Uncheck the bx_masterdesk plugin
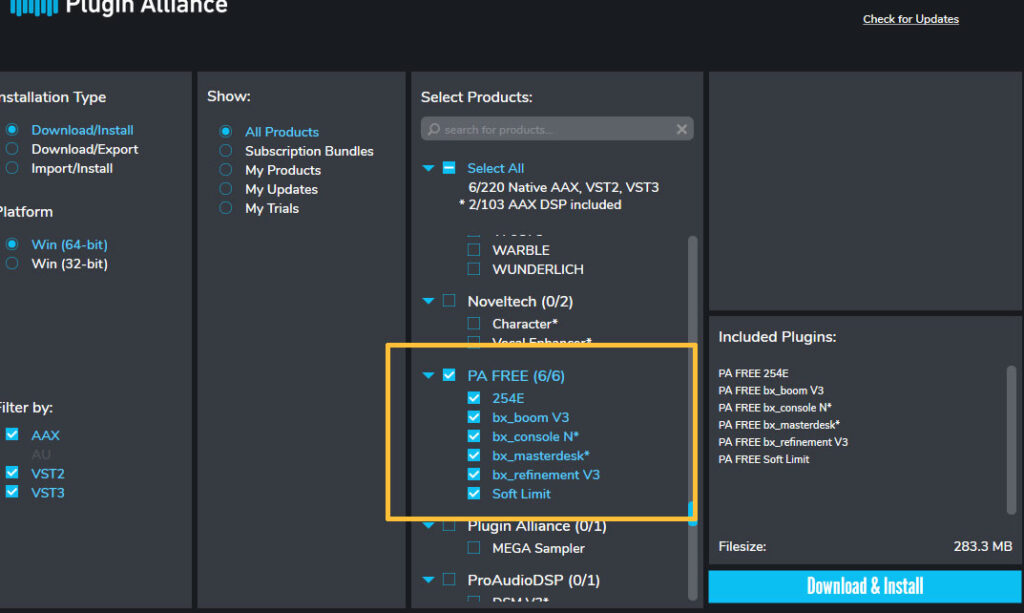This screenshot has width=1024, height=613. pyautogui.click(x=474, y=455)
